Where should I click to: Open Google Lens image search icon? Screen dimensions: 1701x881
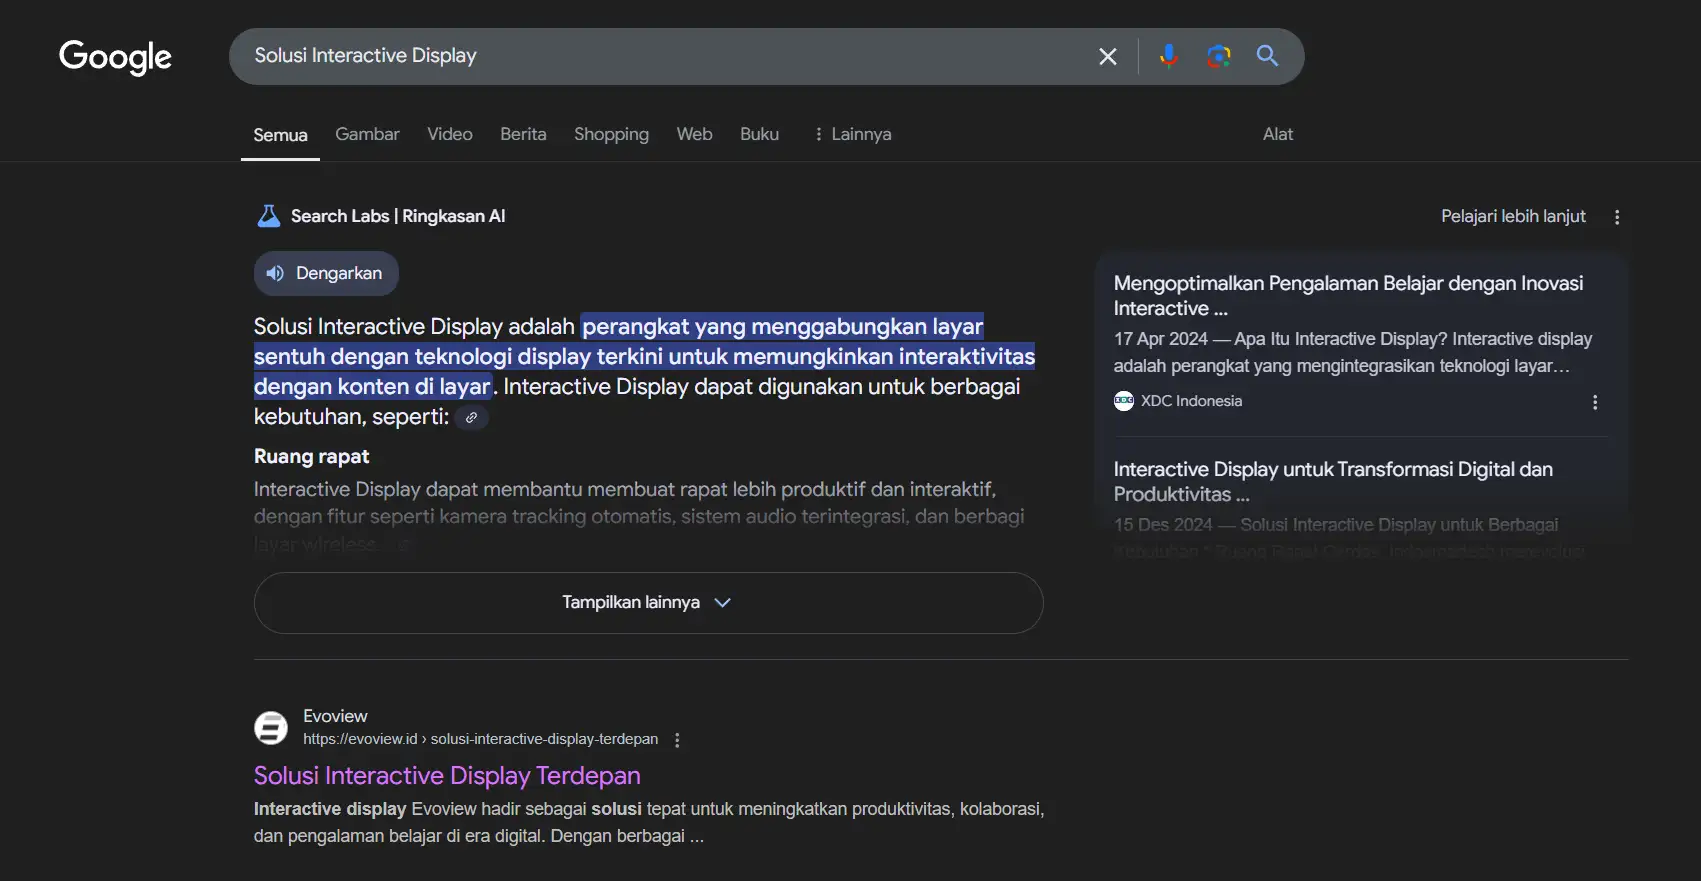(x=1218, y=56)
